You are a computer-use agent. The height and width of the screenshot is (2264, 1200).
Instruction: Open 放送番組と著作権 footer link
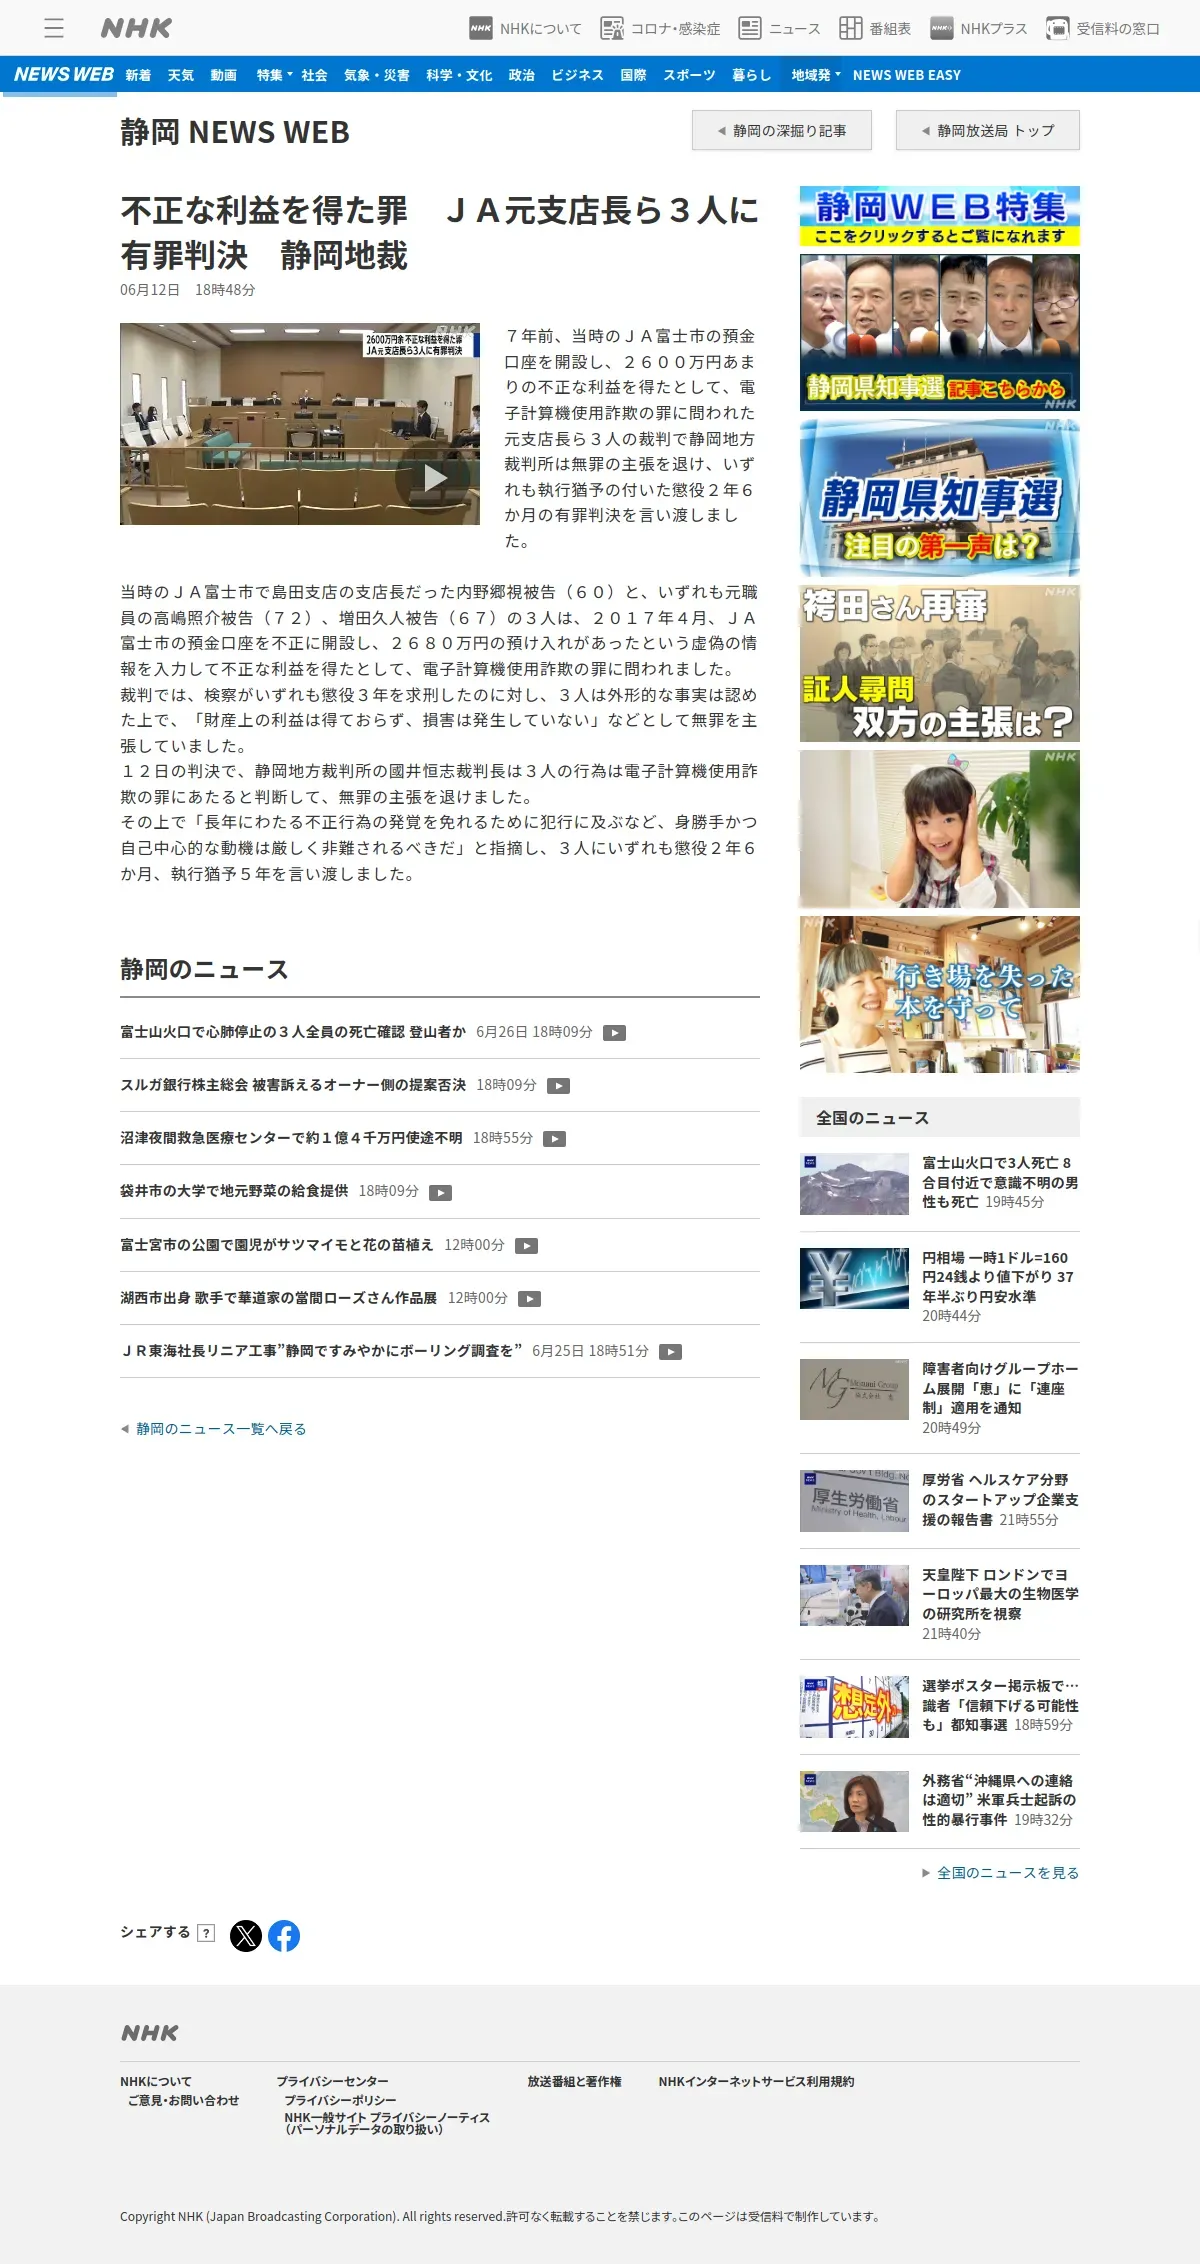tap(575, 2082)
